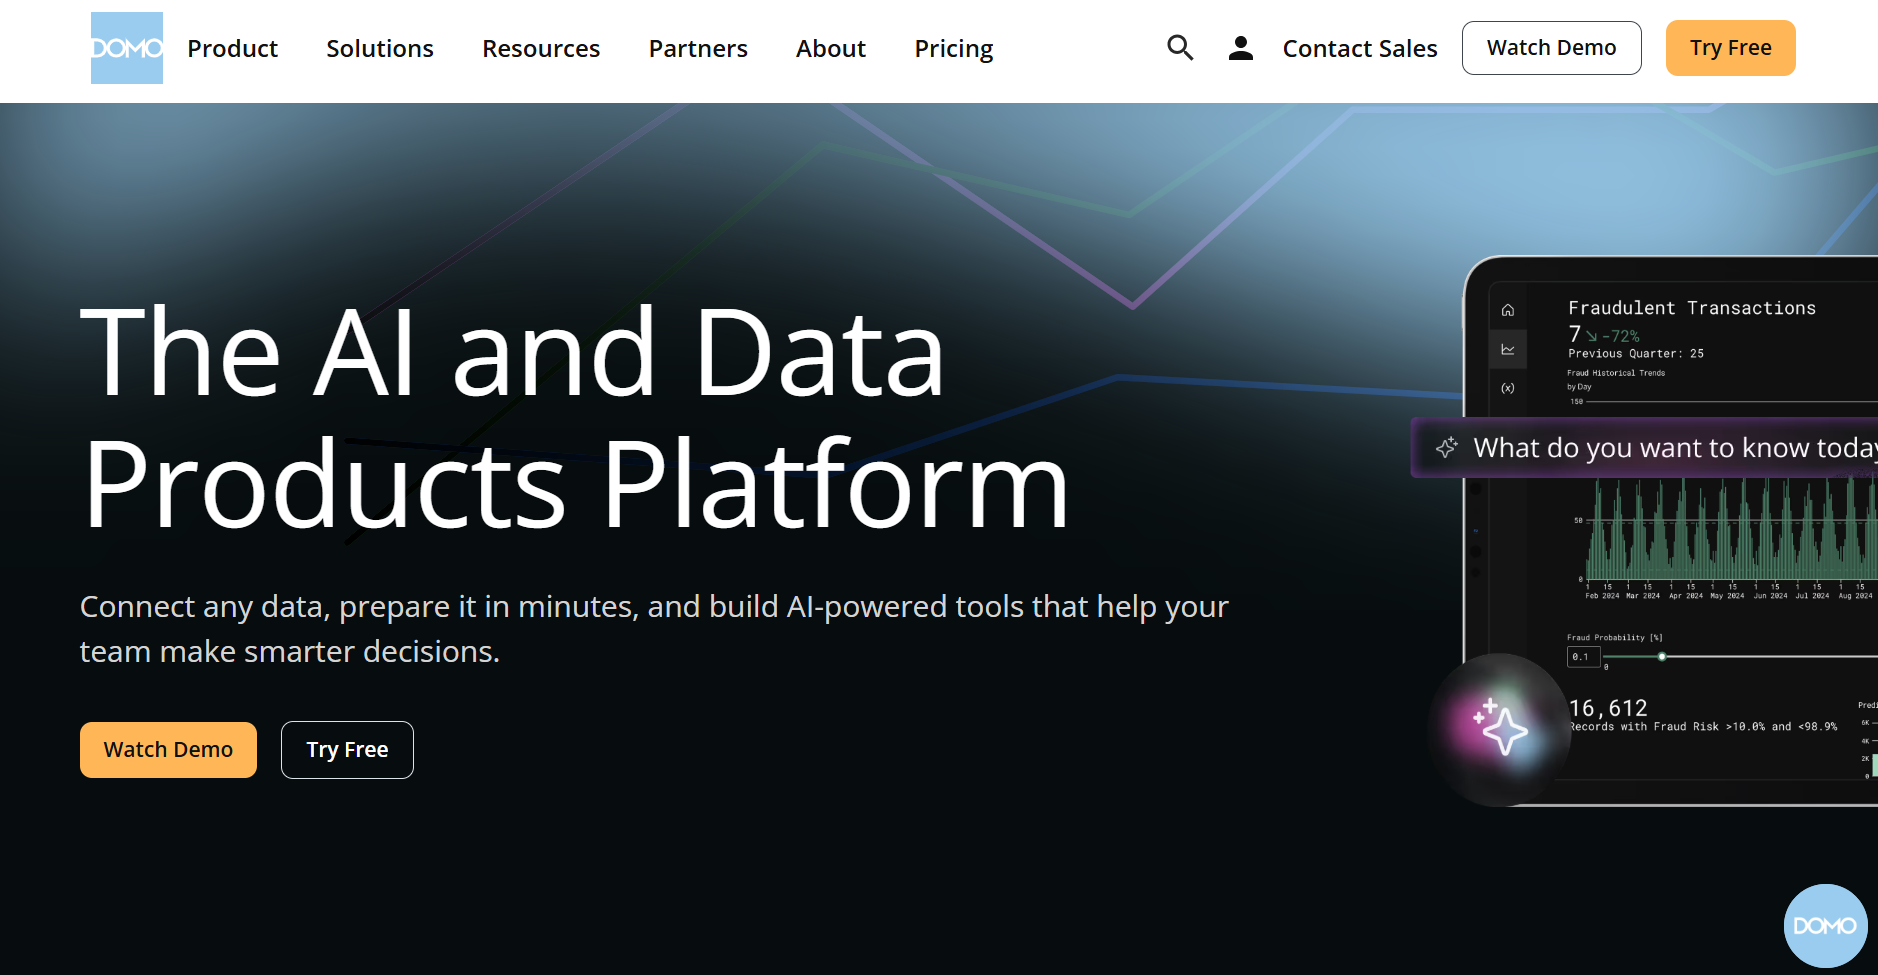Expand the Resources navigation menu
Viewport: 1878px width, 975px height.
click(541, 48)
